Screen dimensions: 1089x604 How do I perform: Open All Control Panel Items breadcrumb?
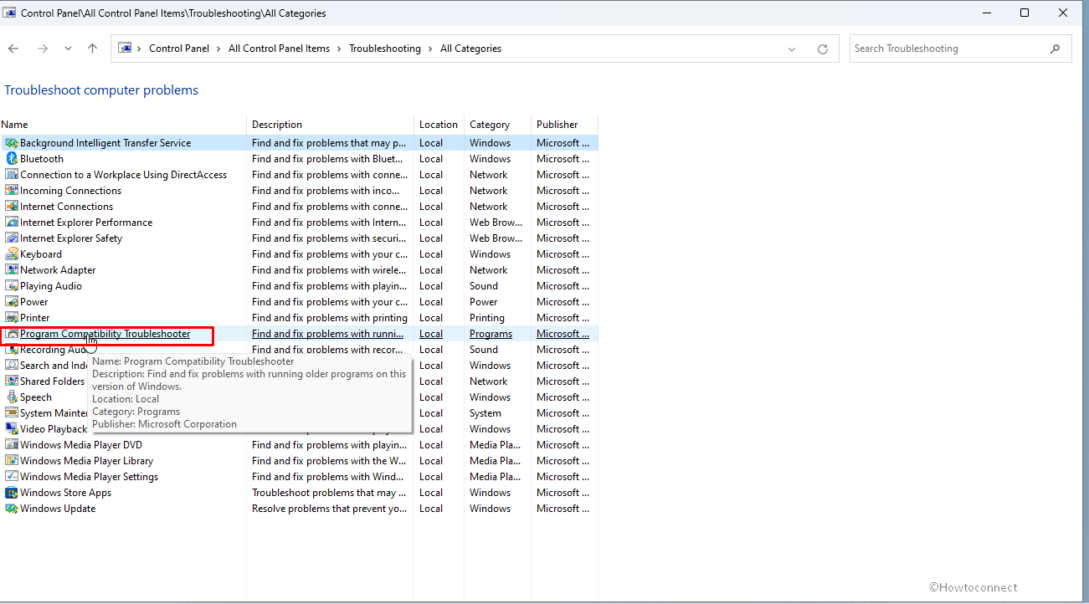(x=277, y=48)
